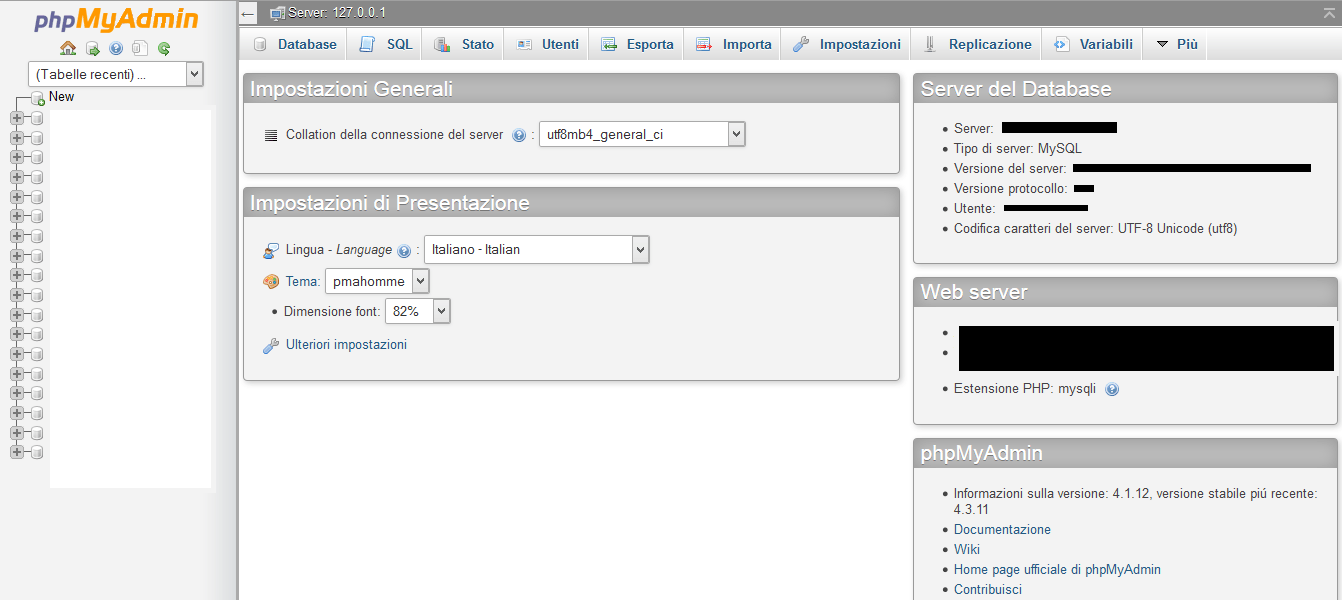The height and width of the screenshot is (600, 1342).
Task: Click the Dimensione font label
Action: click(332, 312)
